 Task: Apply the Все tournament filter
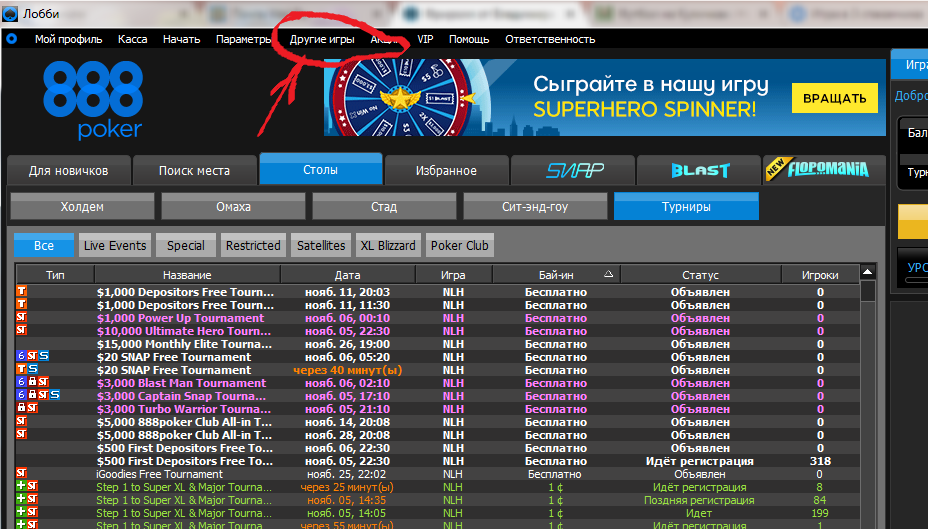[44, 245]
